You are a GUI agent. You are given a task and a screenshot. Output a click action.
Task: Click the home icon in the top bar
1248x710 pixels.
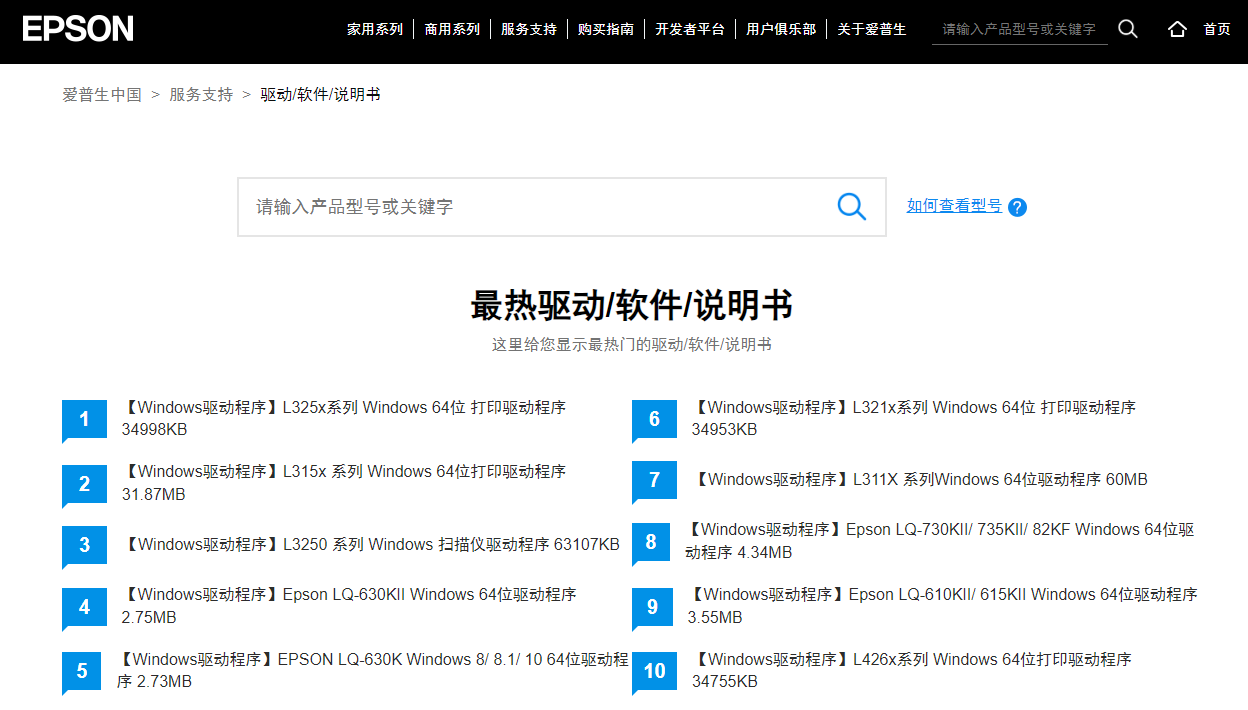1177,29
